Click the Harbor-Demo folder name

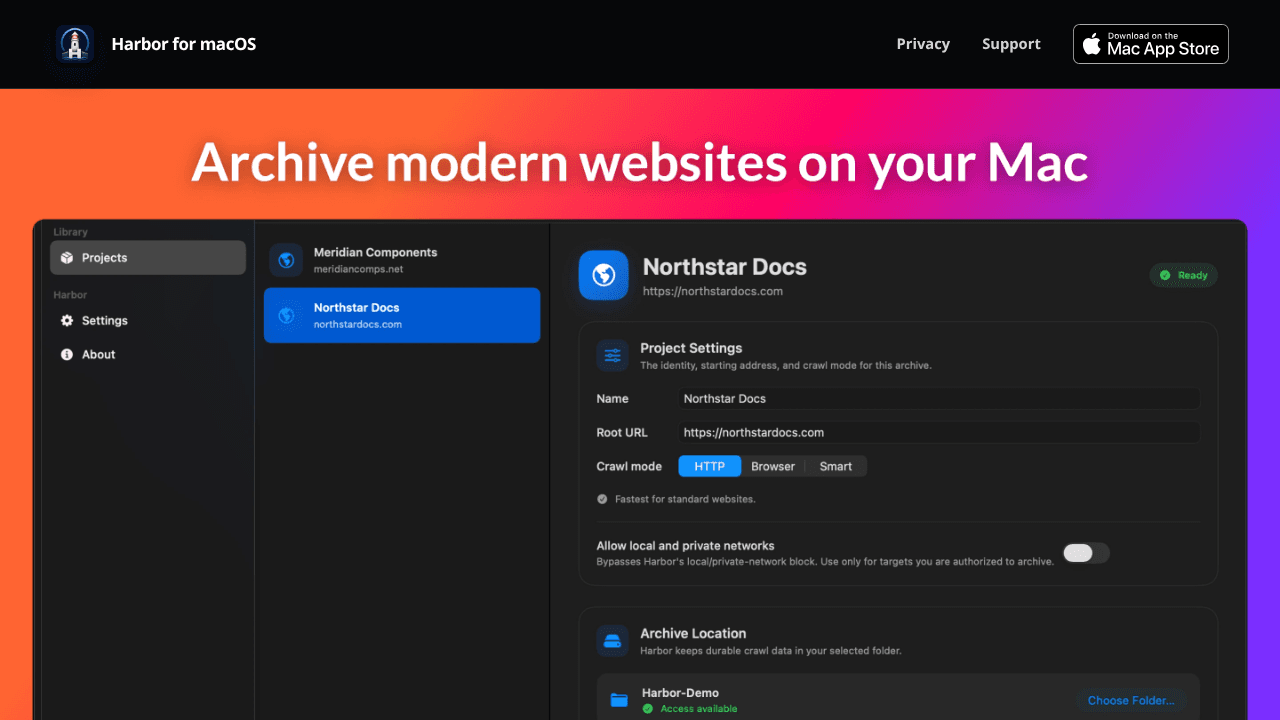[680, 692]
